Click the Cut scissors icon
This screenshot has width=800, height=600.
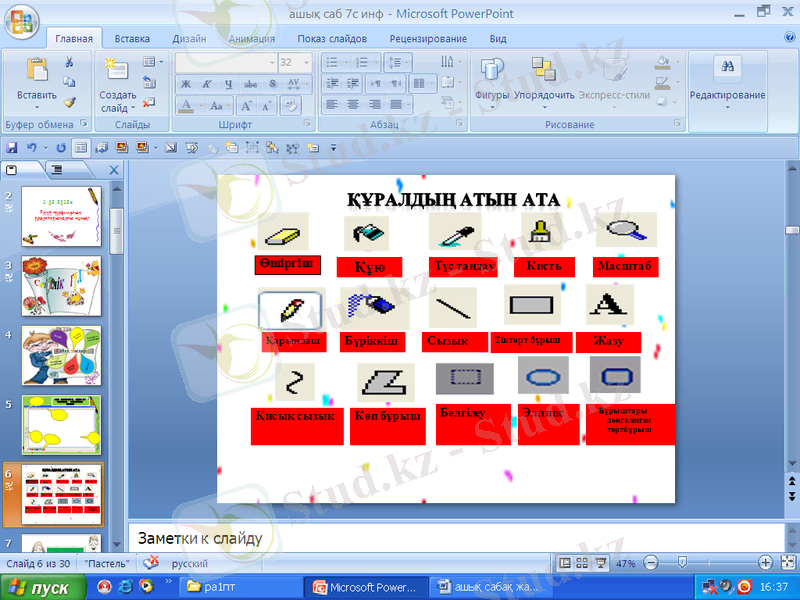click(69, 62)
